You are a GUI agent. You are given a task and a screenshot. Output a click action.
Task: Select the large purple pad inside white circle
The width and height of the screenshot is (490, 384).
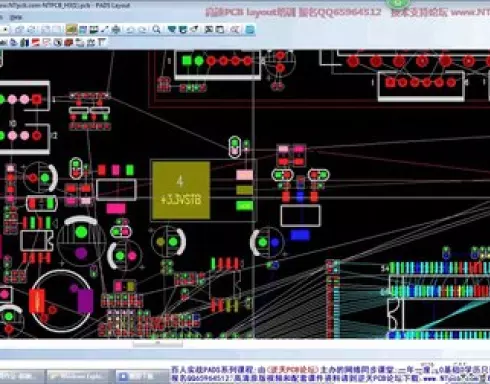pos(86,301)
